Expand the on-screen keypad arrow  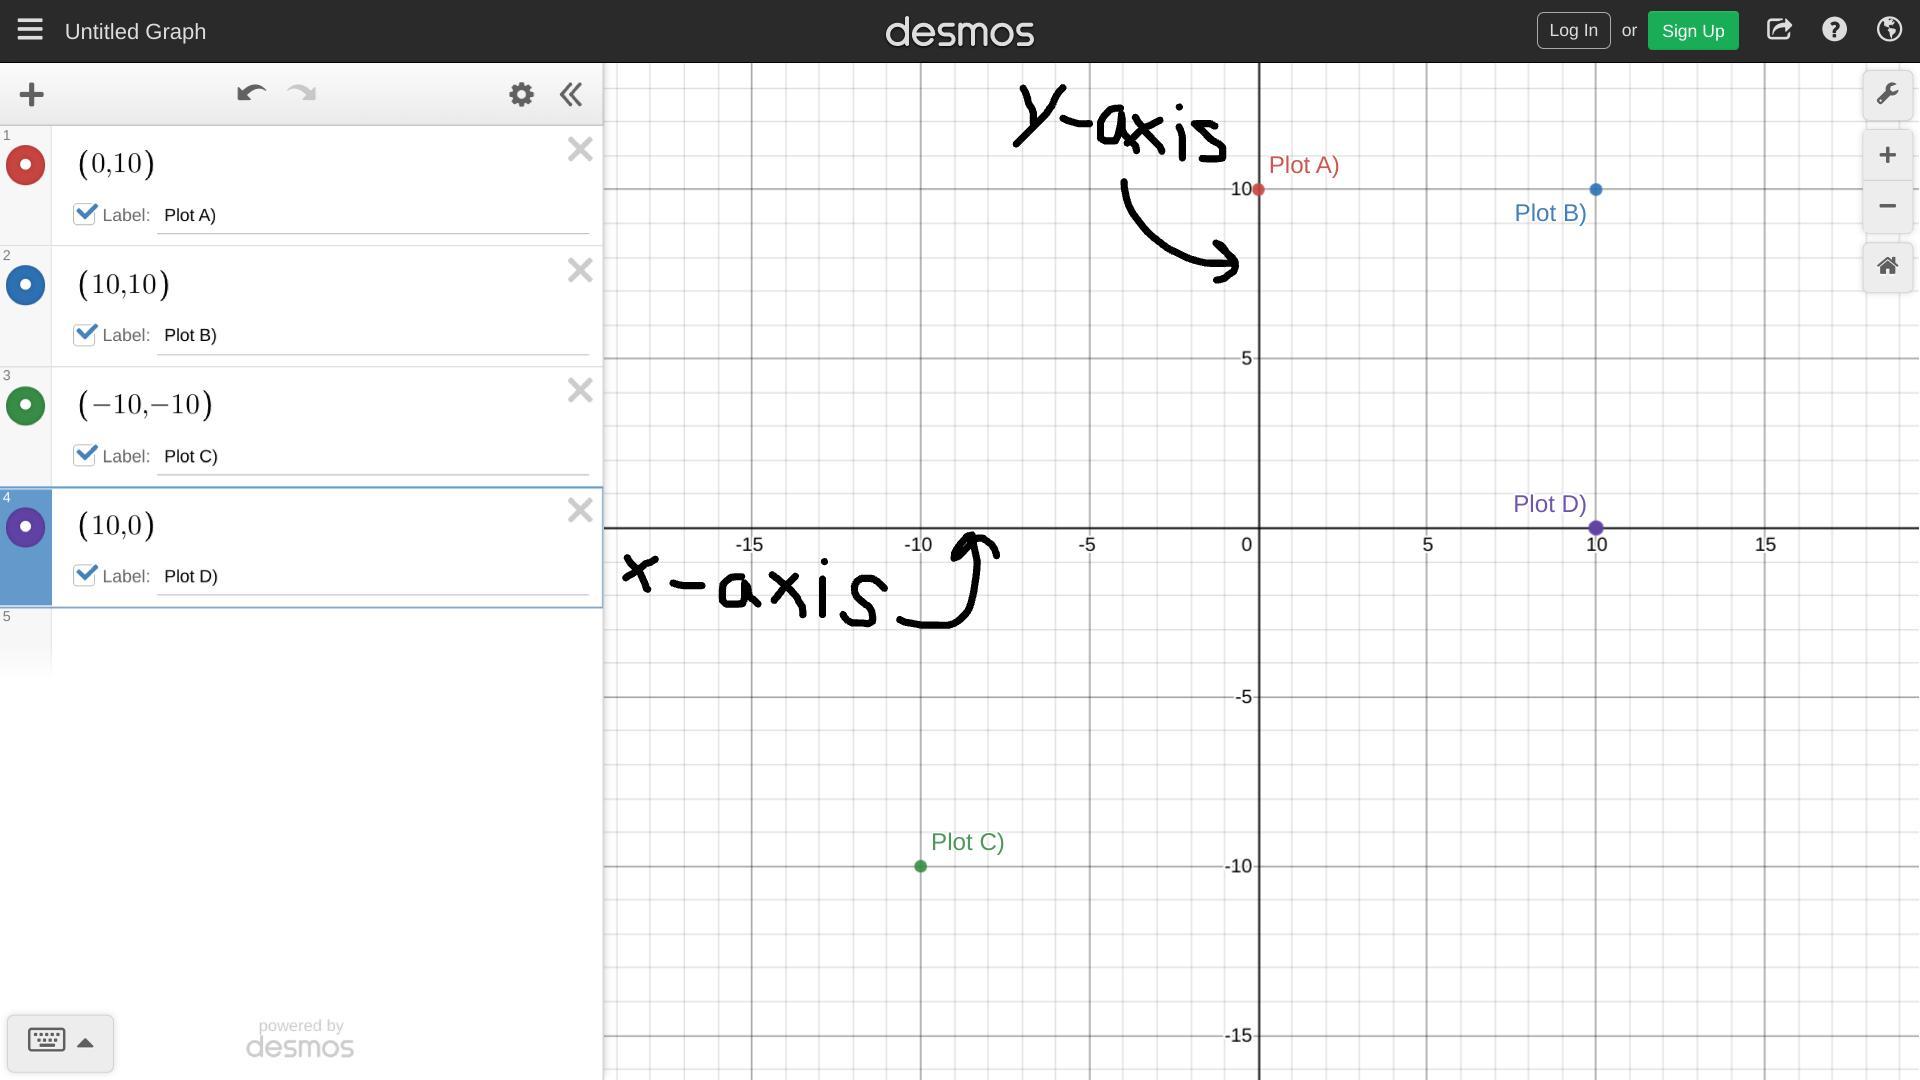click(x=85, y=1043)
